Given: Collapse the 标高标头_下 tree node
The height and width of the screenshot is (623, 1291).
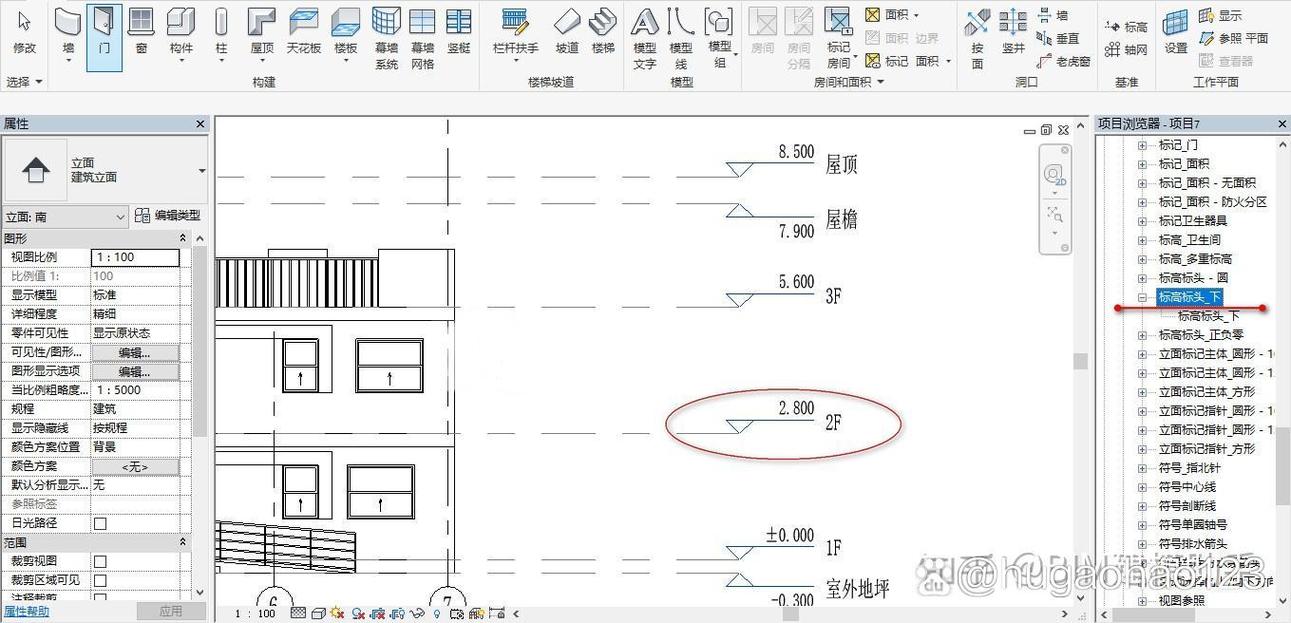Looking at the screenshot, I should (x=1142, y=297).
